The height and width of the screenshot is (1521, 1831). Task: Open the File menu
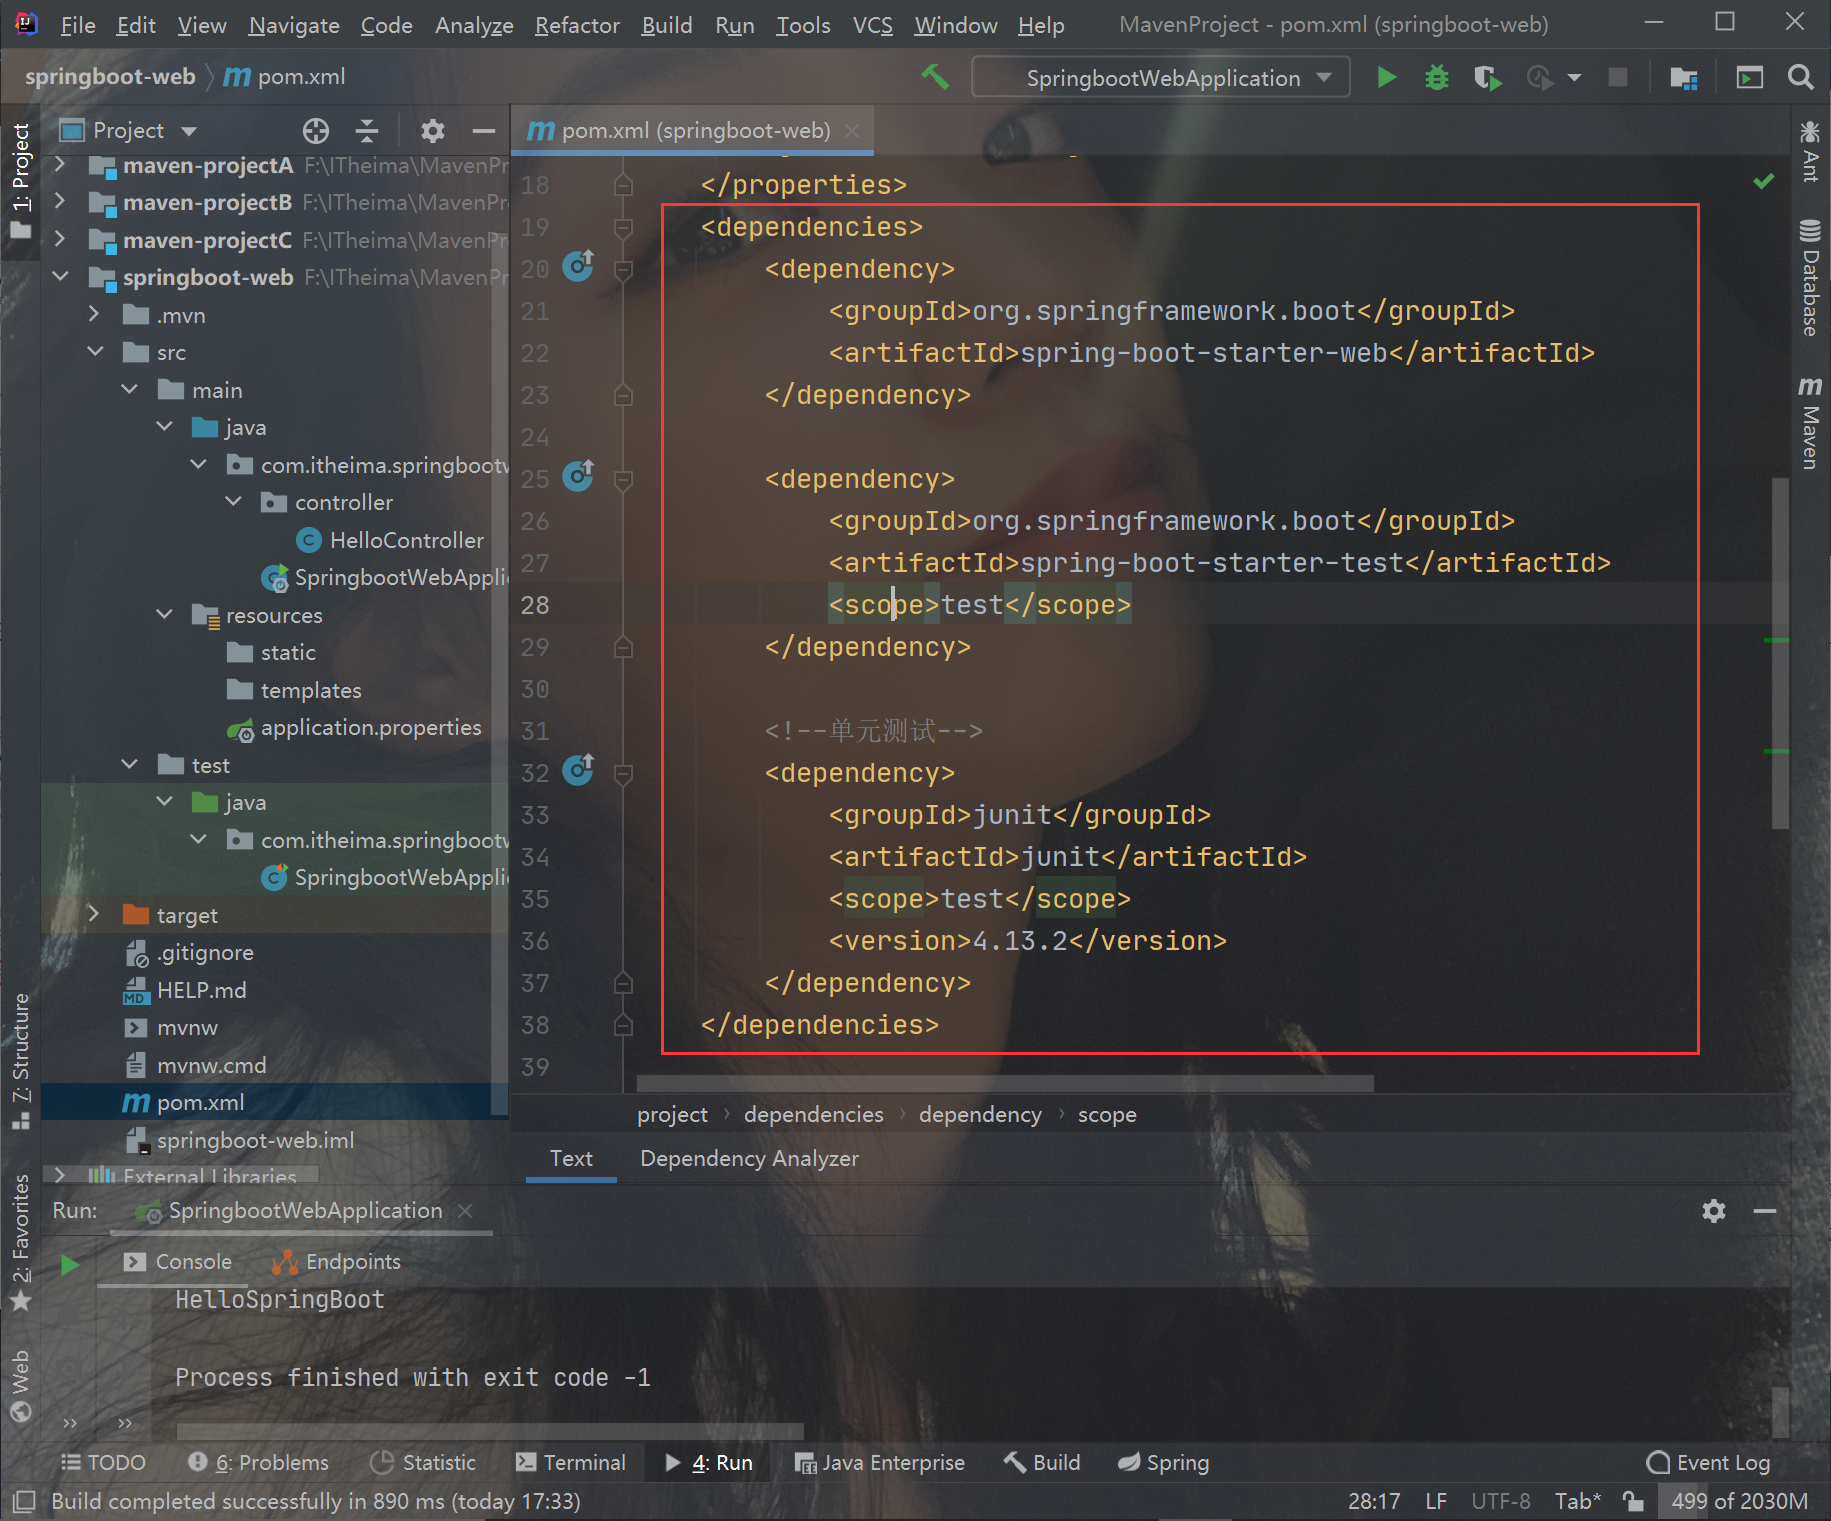pyautogui.click(x=77, y=25)
